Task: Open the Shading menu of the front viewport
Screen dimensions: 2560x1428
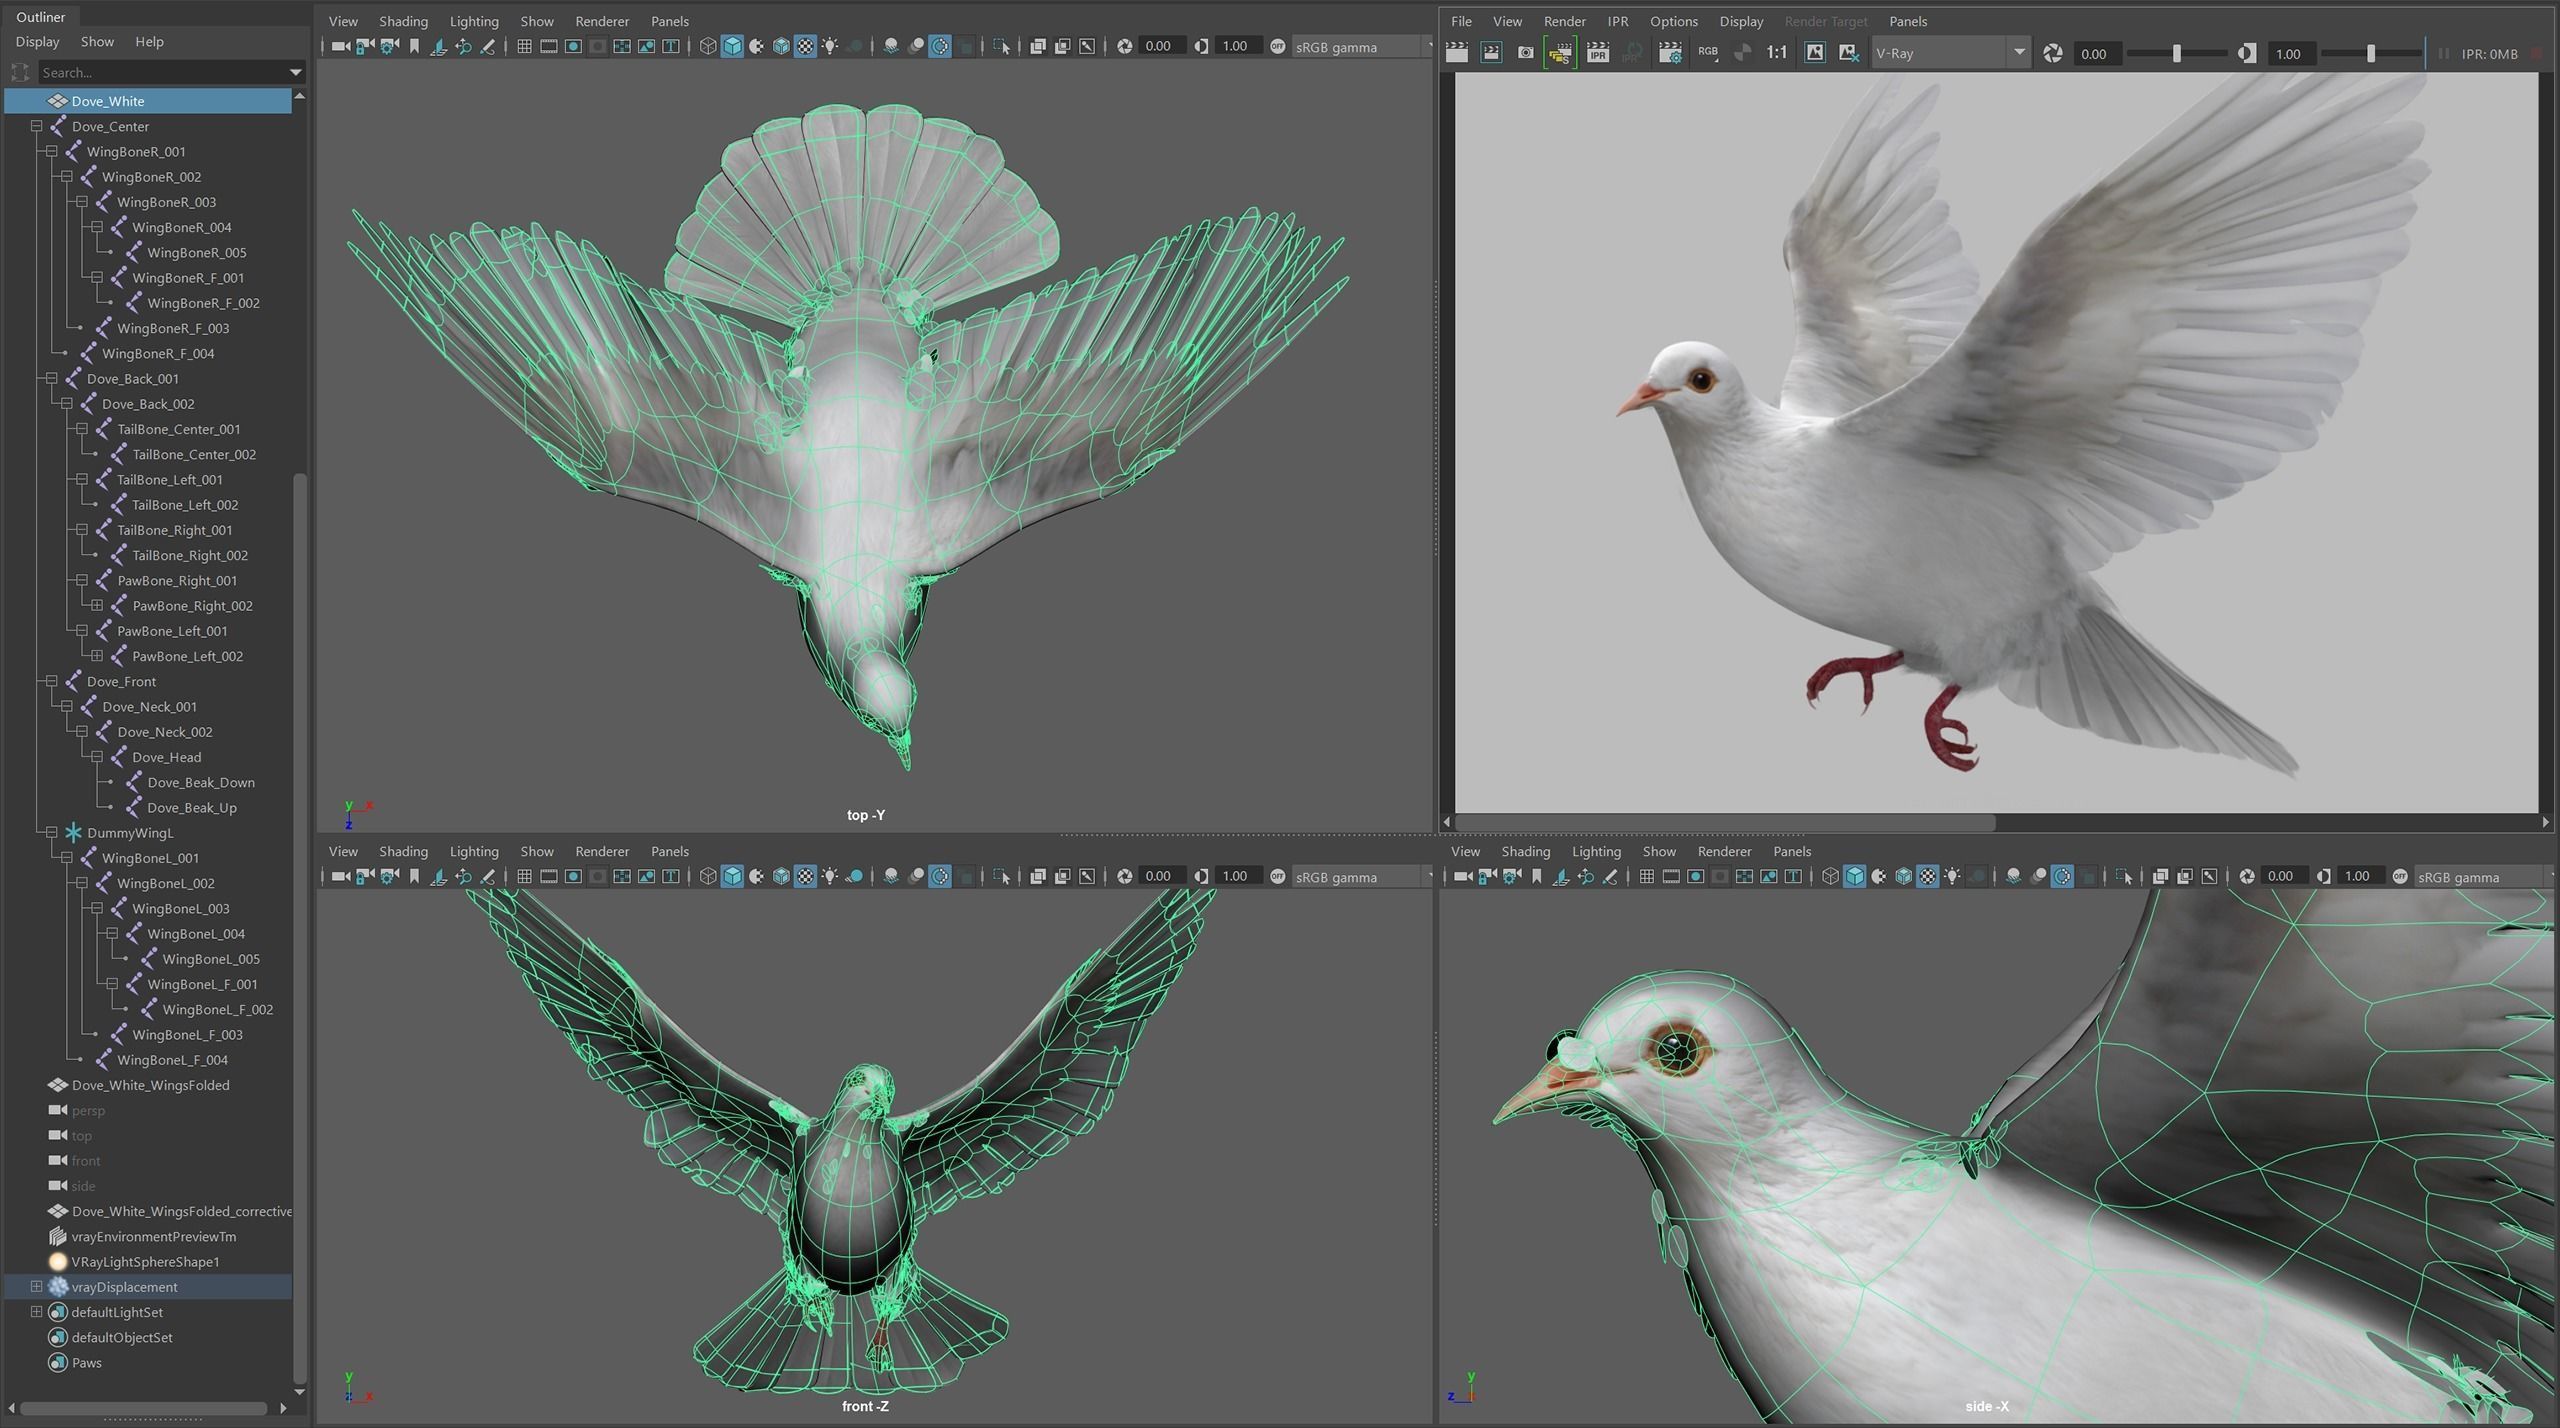Action: point(403,851)
